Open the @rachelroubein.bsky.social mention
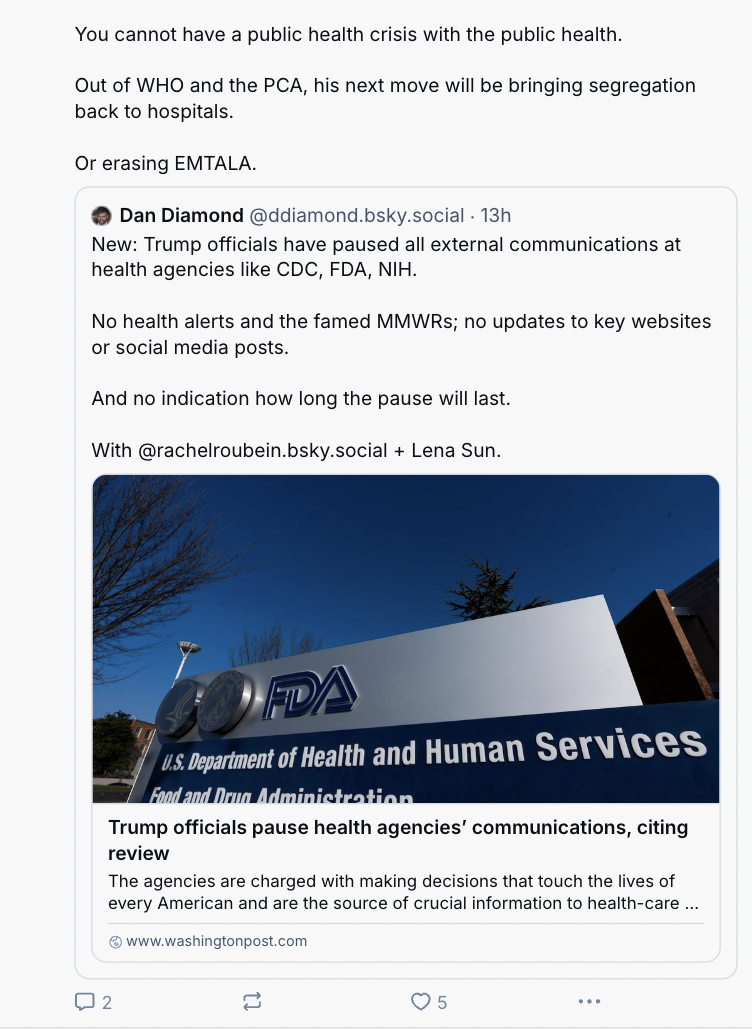 coord(262,451)
